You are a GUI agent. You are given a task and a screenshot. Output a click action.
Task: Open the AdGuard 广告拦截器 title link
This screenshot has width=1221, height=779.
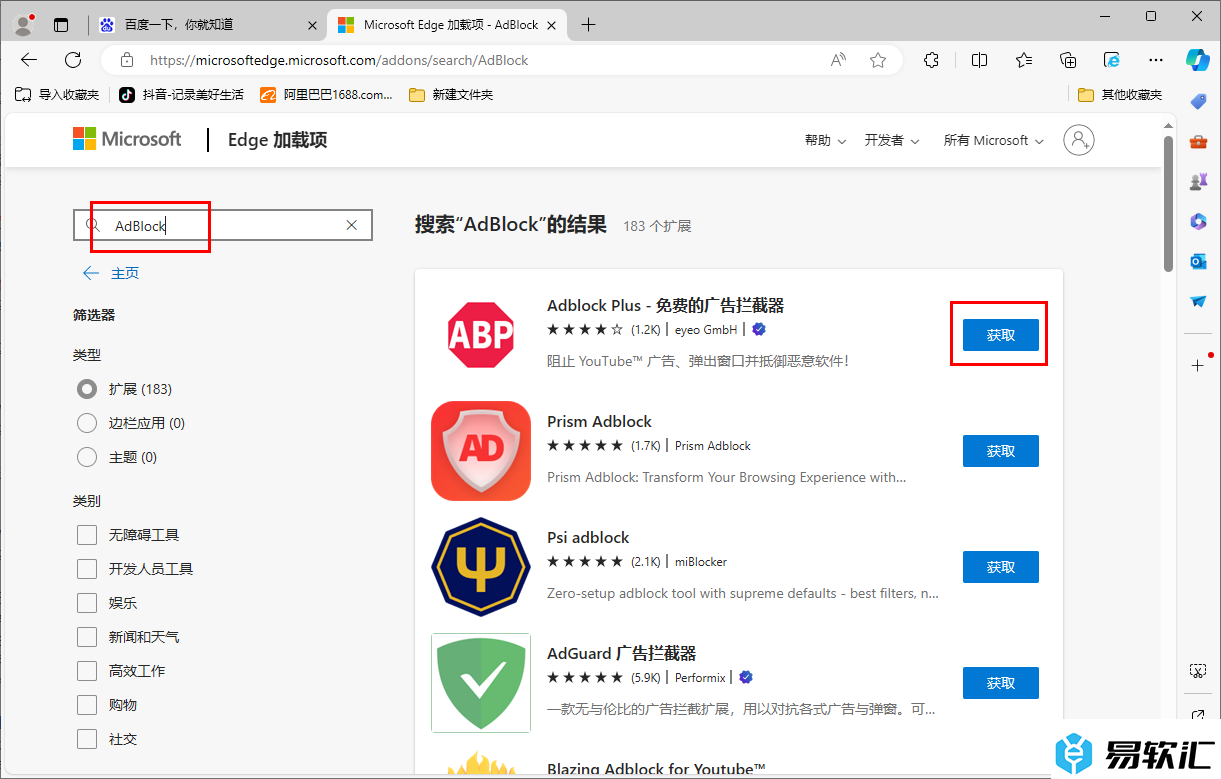click(x=621, y=653)
